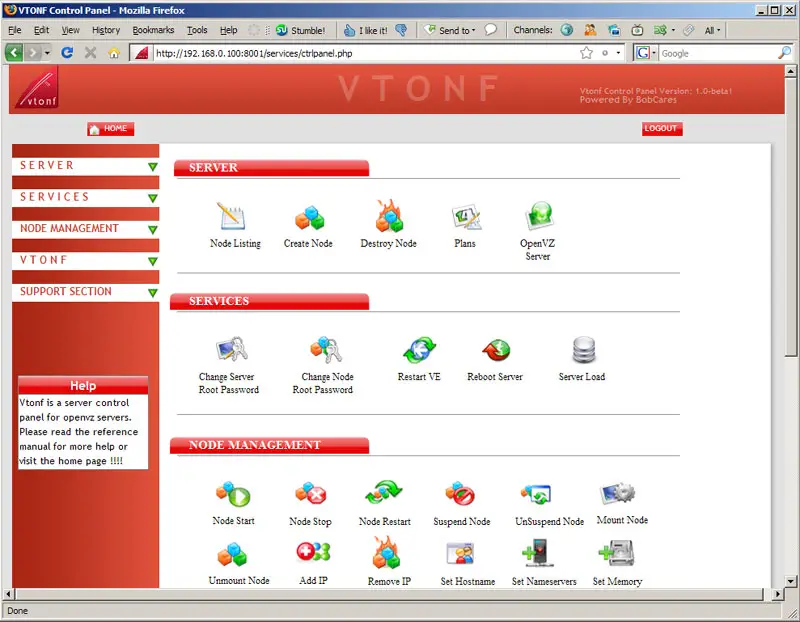
Task: Click Change Node Root Password icon
Action: coord(326,350)
